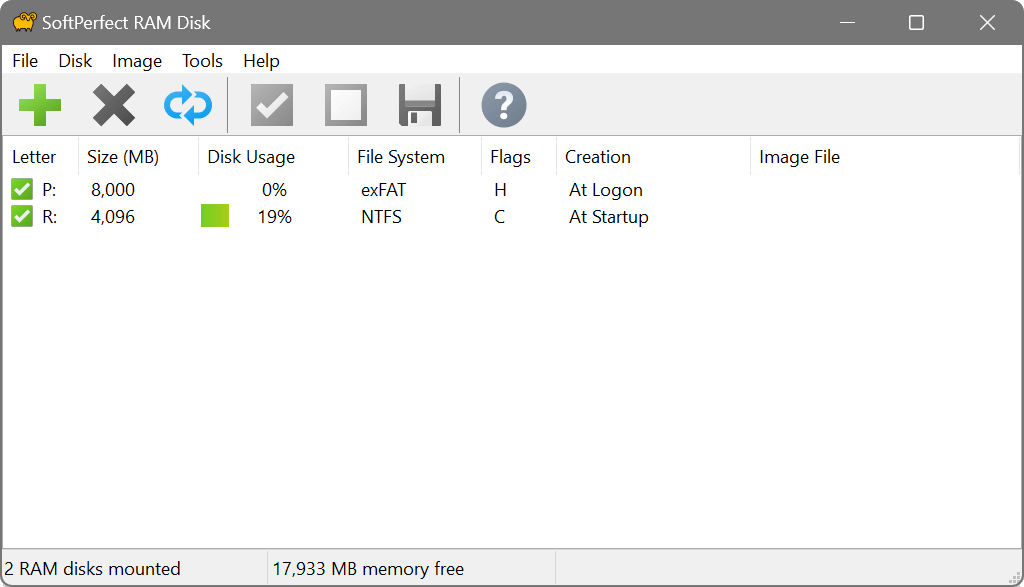Screen dimensions: 1024x587
Task: Restart the RAM disk using blue arrows icon
Action: pos(187,105)
